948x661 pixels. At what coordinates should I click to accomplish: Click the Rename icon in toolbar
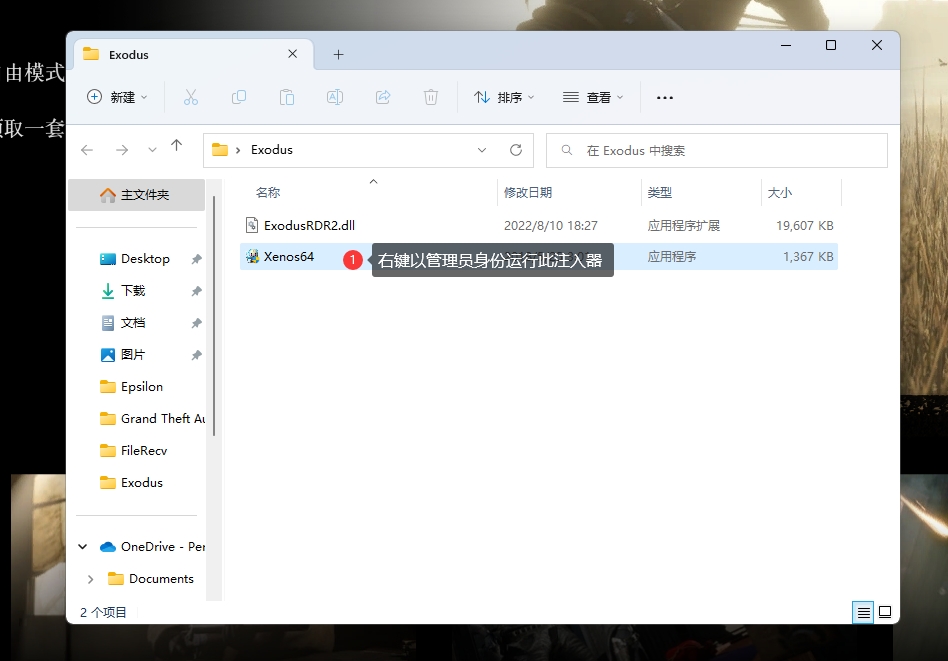pyautogui.click(x=335, y=97)
